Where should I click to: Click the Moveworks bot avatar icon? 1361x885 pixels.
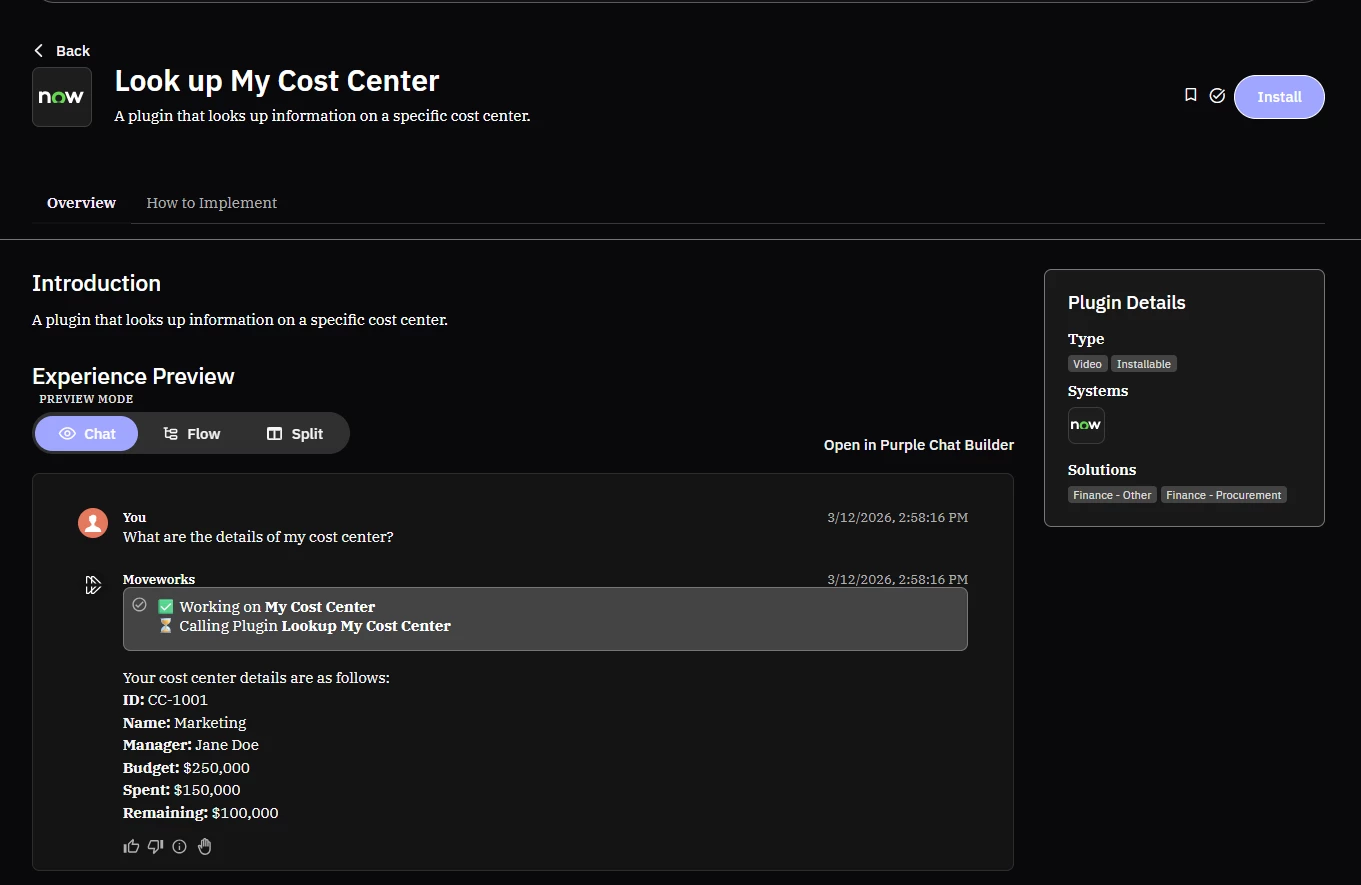pos(93,585)
